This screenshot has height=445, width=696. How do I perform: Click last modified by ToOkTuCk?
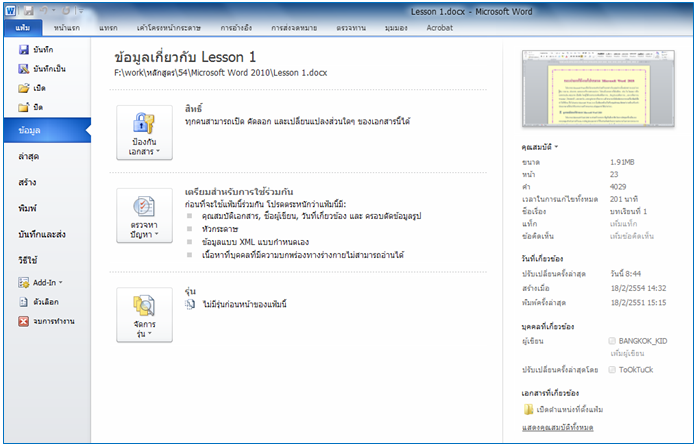[x=636, y=370]
